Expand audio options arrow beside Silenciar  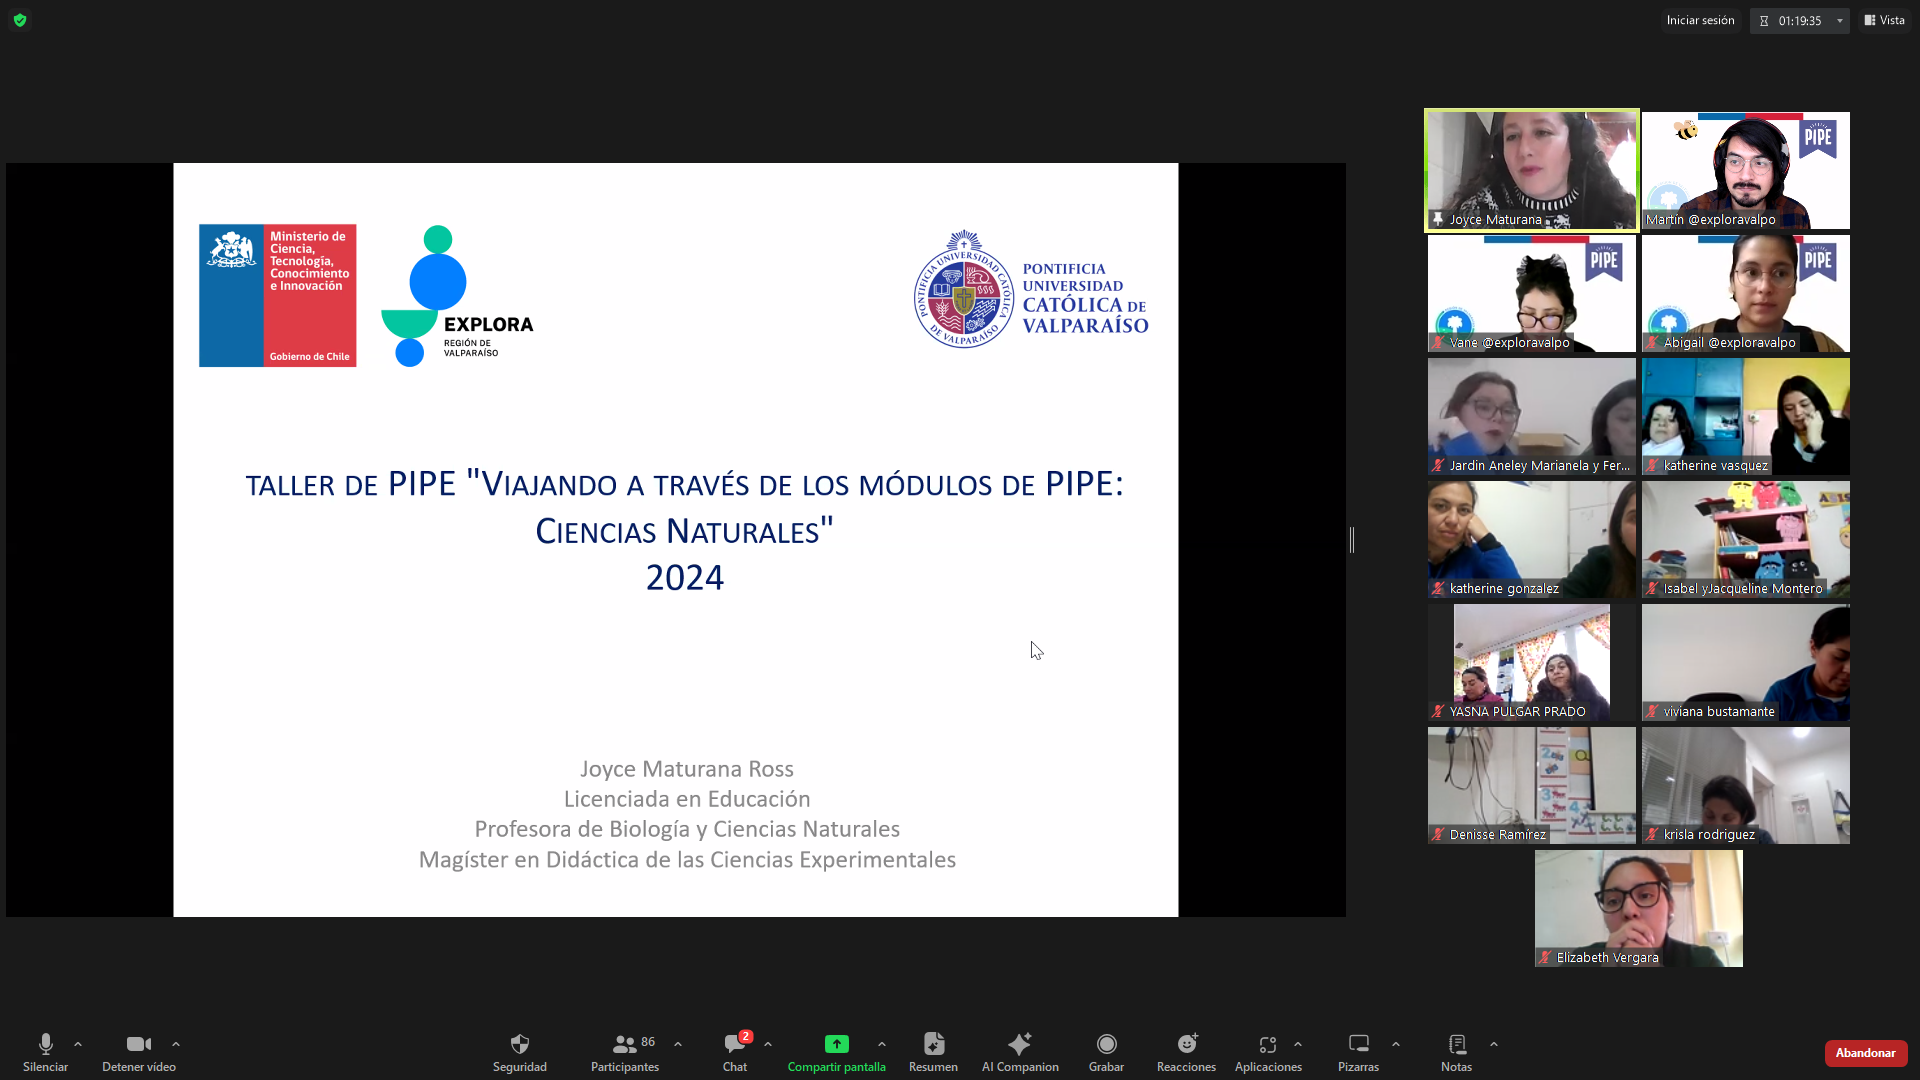[78, 1044]
